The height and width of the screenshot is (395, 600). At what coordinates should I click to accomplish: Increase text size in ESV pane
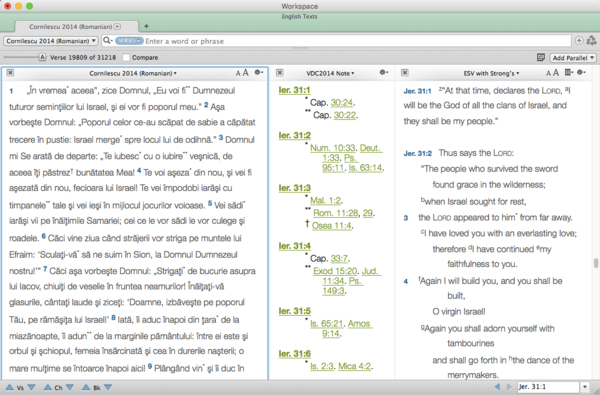tap(556, 73)
